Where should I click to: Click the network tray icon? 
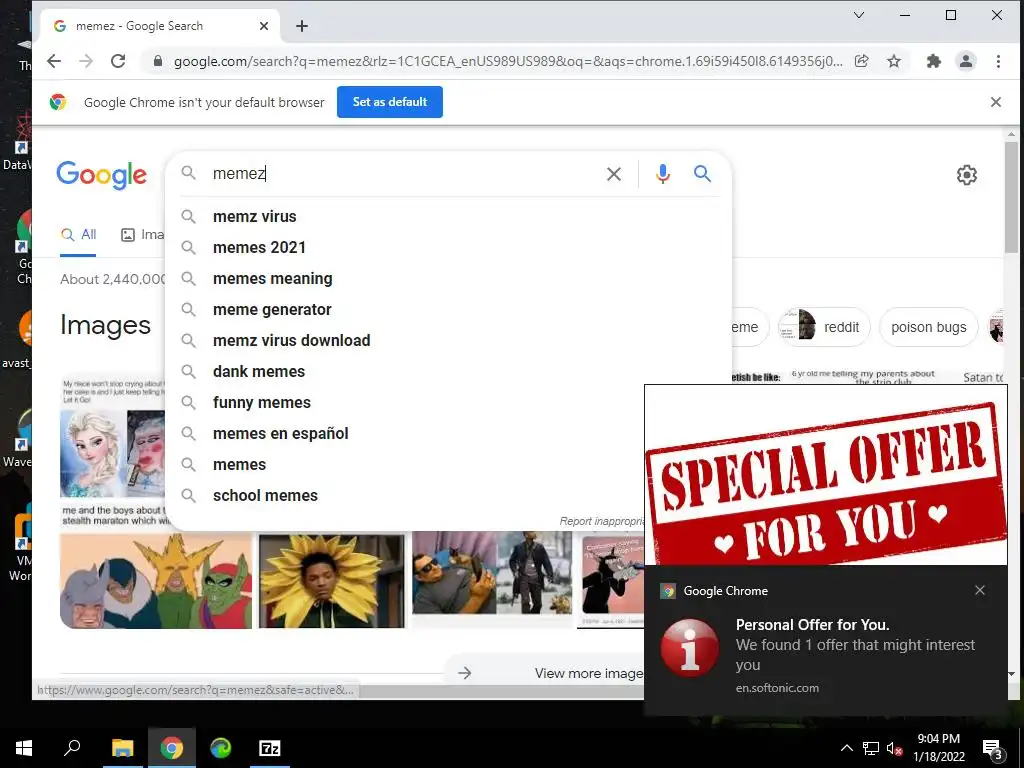871,748
